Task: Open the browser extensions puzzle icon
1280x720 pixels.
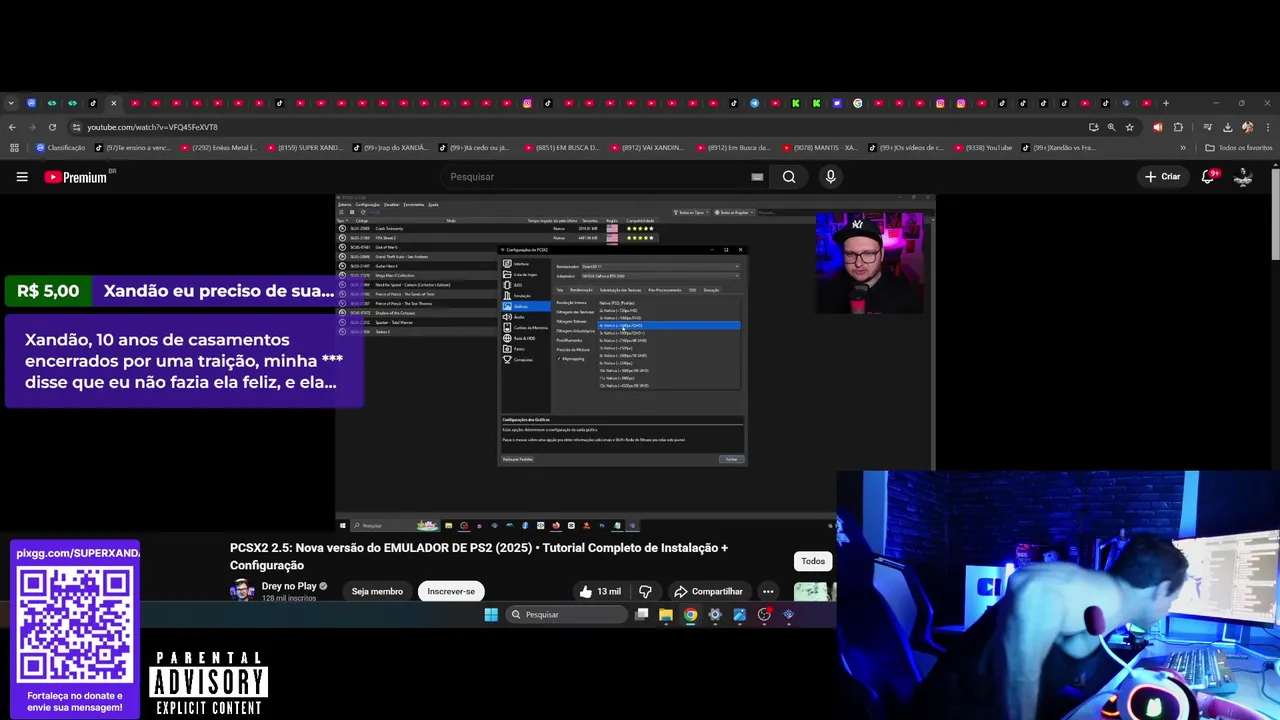Action: tap(1178, 127)
